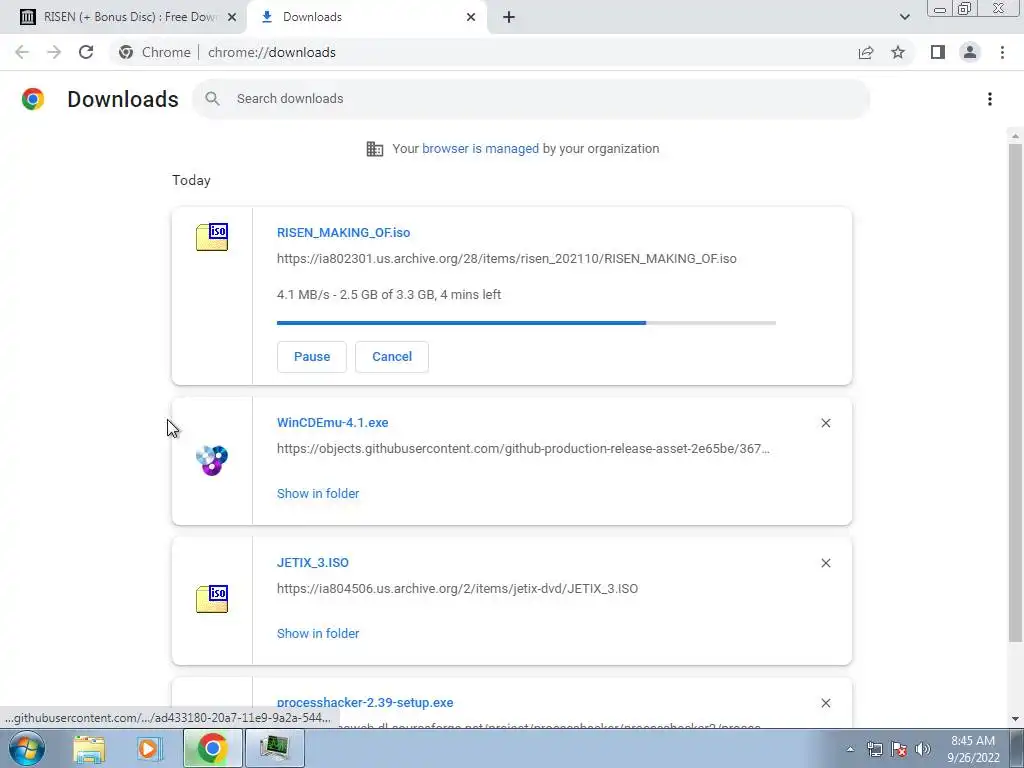Reload the Downloads page
Viewport: 1024px width, 768px height.
[86, 52]
